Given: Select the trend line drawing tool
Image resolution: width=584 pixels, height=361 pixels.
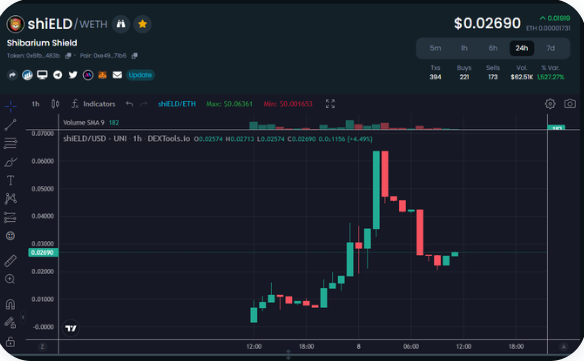Looking at the screenshot, I should point(10,125).
